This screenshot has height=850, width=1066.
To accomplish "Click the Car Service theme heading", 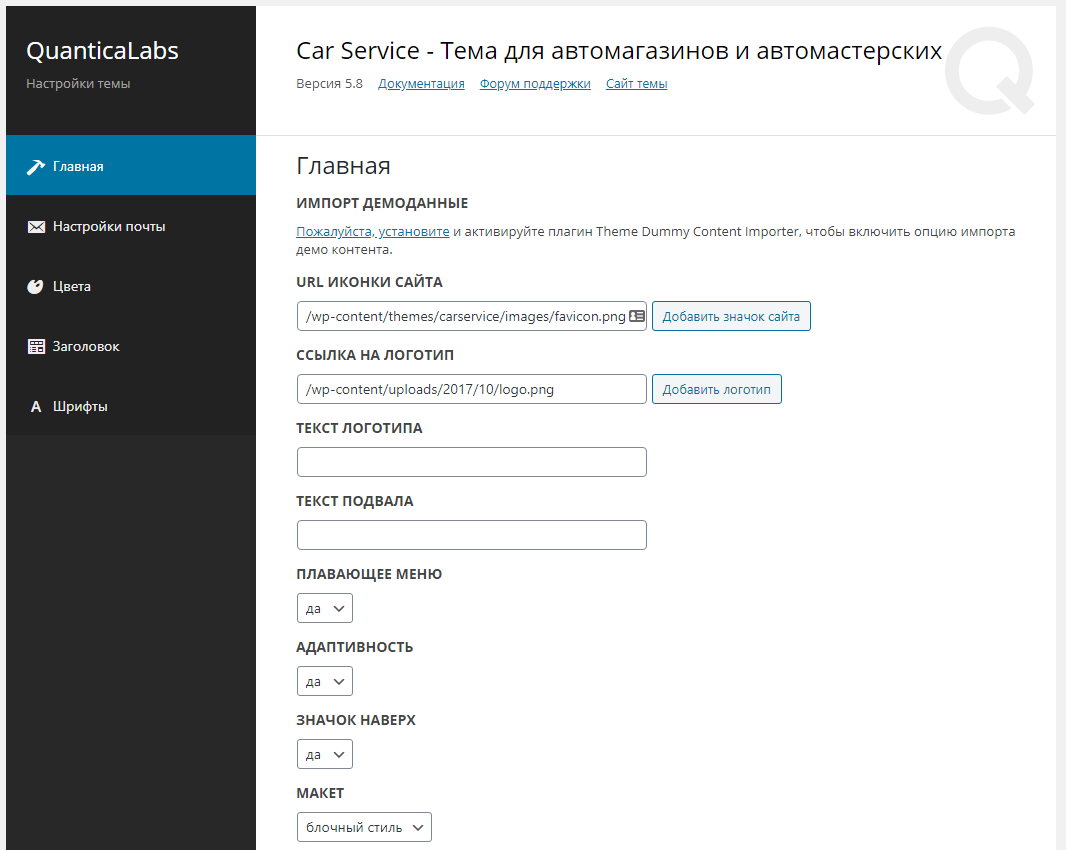I will pyautogui.click(x=619, y=51).
